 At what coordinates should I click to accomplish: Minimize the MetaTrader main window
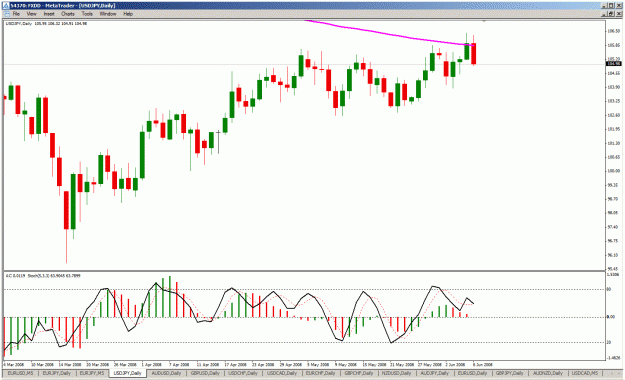(605, 6)
